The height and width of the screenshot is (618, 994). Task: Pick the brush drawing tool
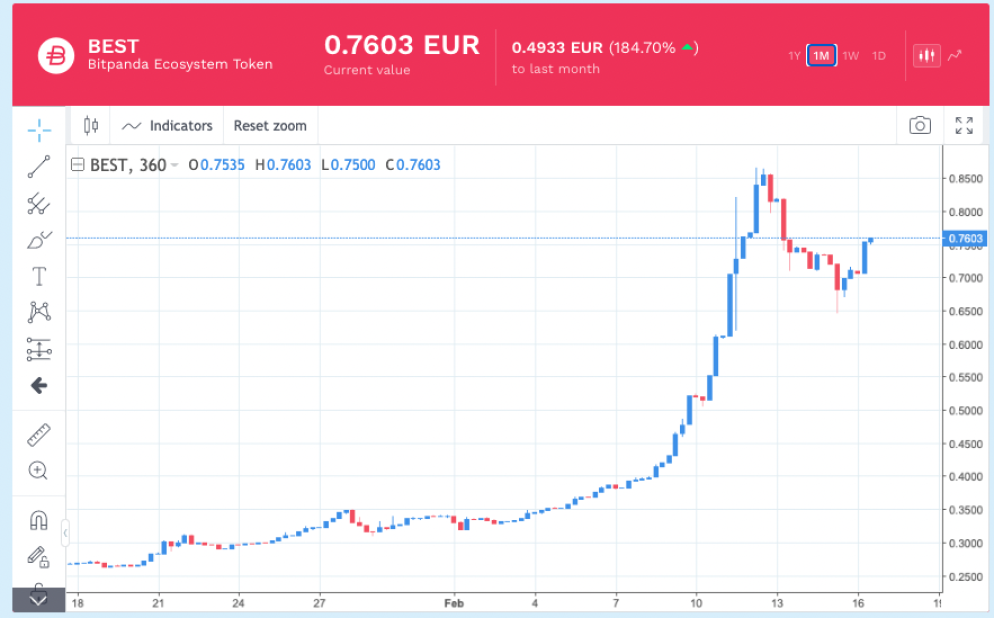(39, 240)
